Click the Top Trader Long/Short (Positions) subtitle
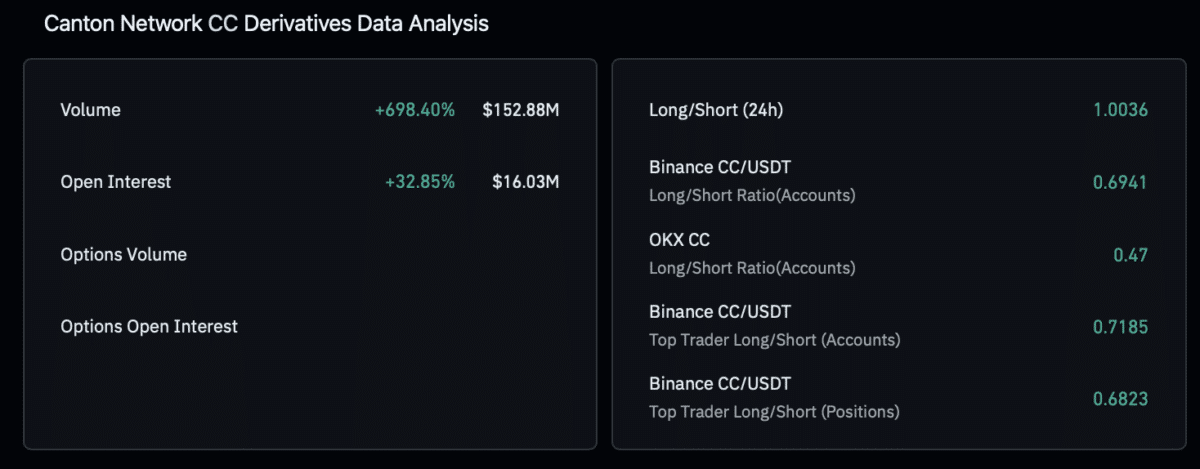The height and width of the screenshot is (469, 1200). [x=774, y=412]
